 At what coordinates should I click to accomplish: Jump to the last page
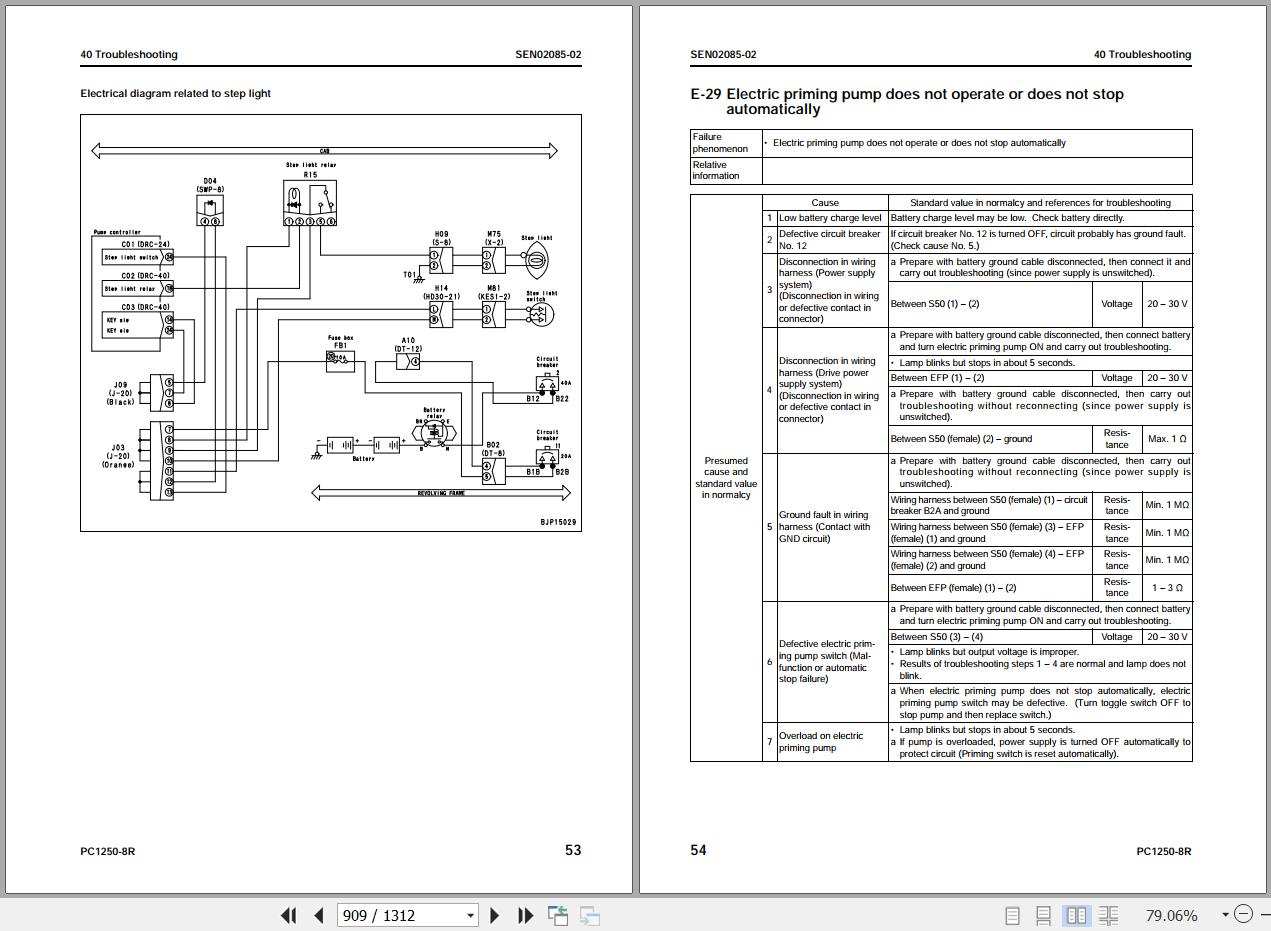click(525, 915)
